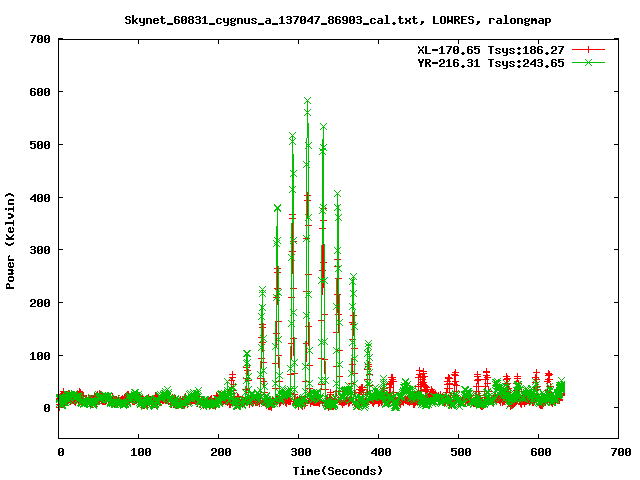Click the 600 label on y-axis
The height and width of the screenshot is (480, 640).
click(40, 92)
